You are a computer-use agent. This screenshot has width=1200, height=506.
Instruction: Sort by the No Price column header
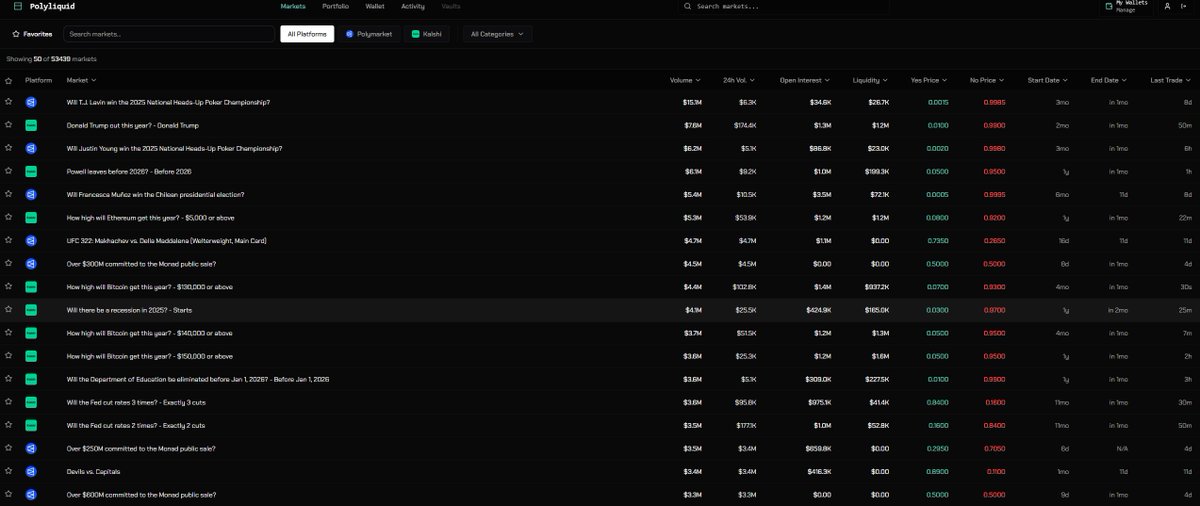click(x=987, y=80)
